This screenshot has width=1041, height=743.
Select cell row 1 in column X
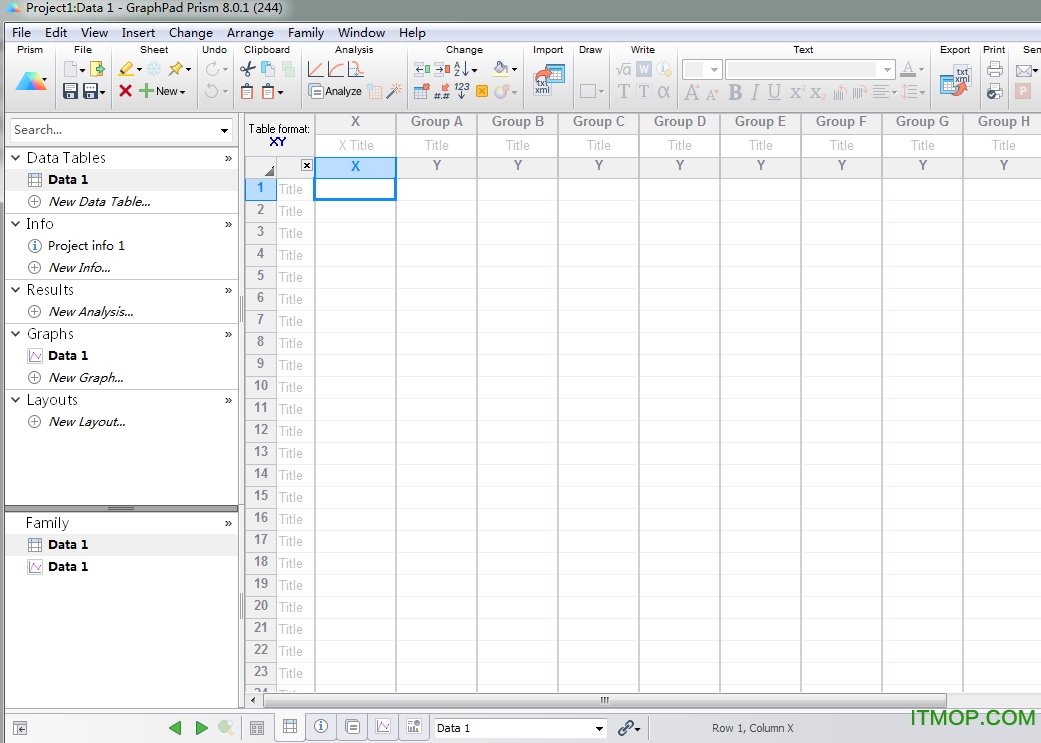pos(355,189)
